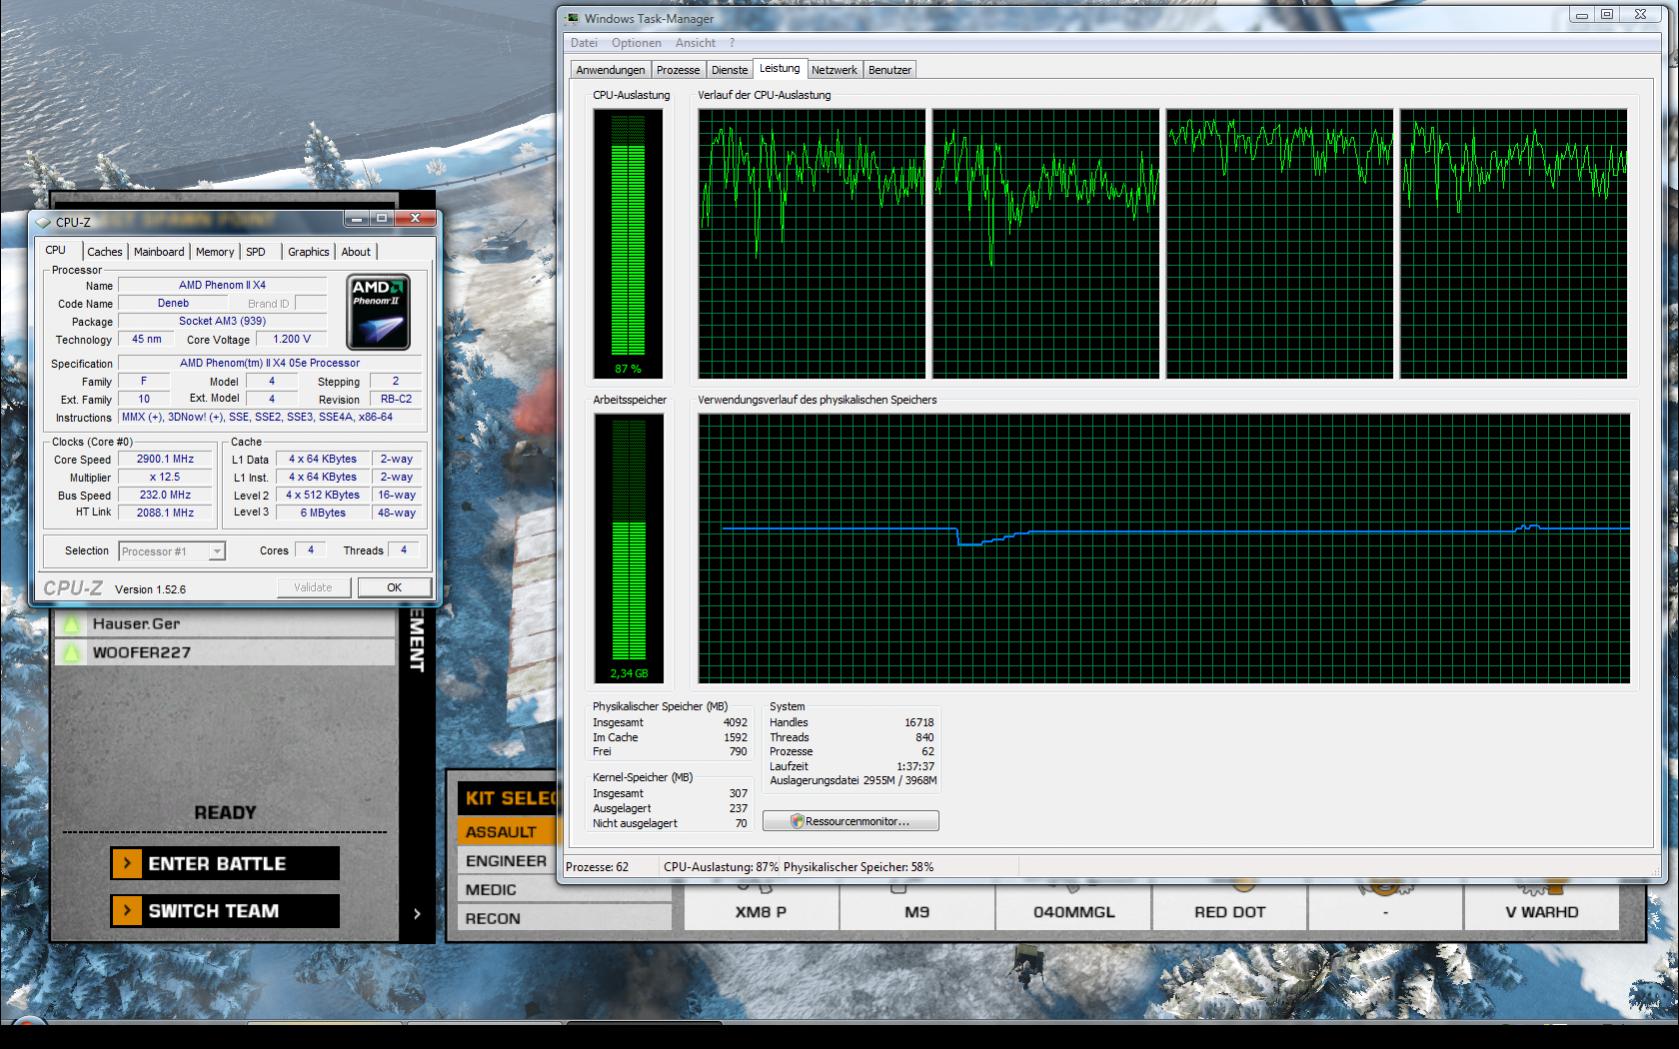The image size is (1679, 1049).
Task: Open the Mainboard tab in CPU-Z
Action: [x=159, y=252]
